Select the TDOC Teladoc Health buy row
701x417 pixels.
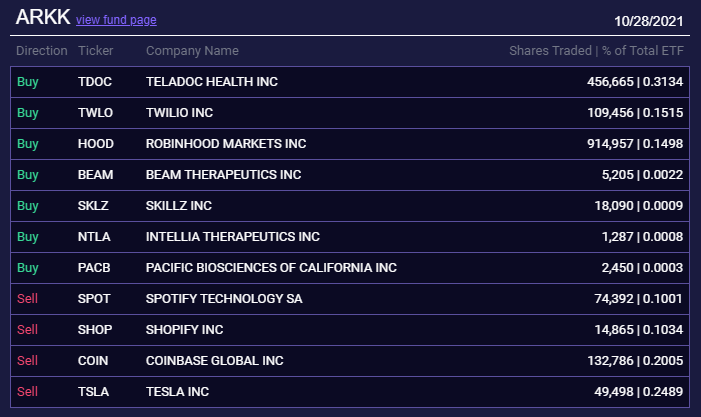click(350, 82)
